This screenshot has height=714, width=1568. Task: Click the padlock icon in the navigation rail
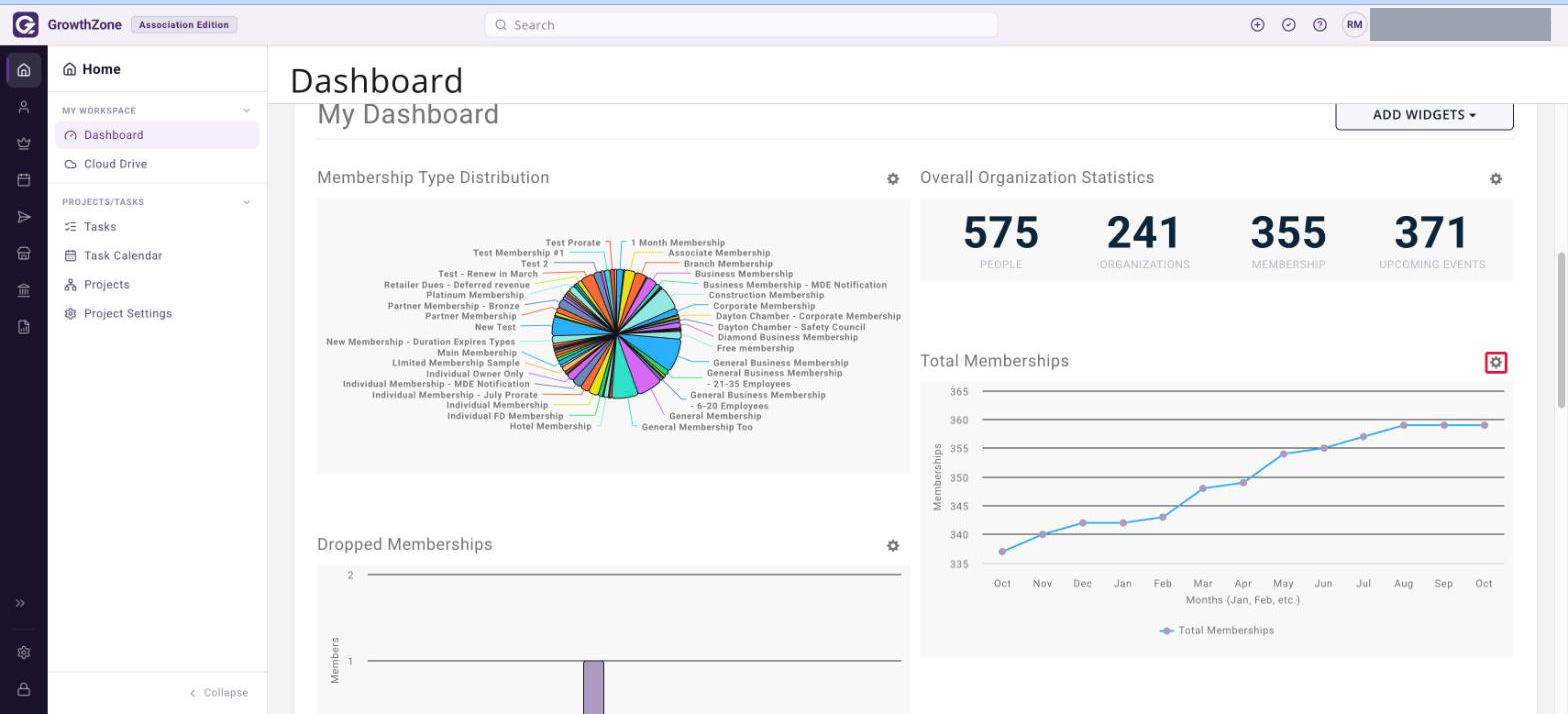pyautogui.click(x=24, y=689)
